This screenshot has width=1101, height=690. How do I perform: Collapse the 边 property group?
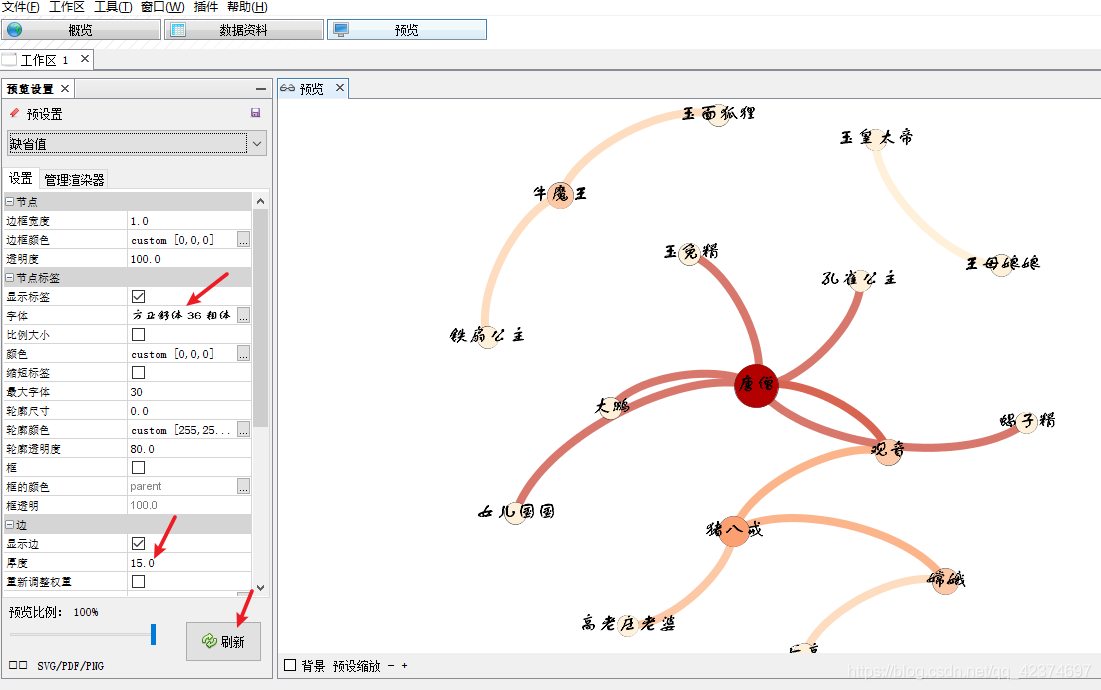(10, 524)
